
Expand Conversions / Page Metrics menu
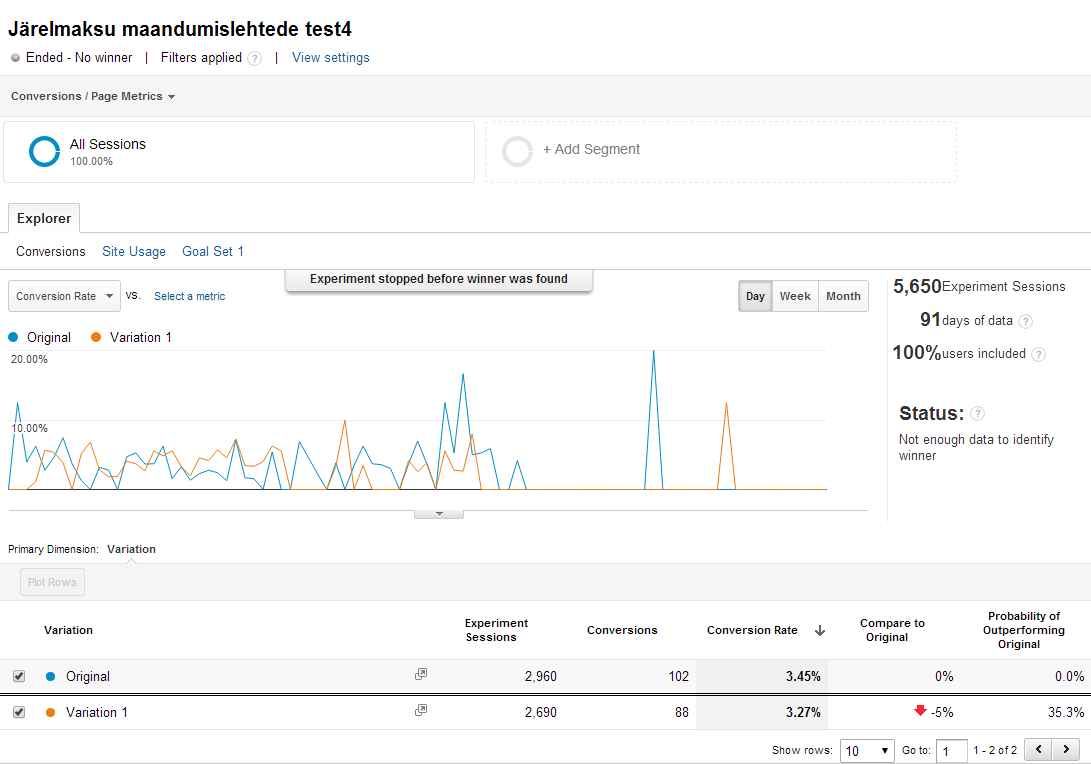(x=93, y=97)
